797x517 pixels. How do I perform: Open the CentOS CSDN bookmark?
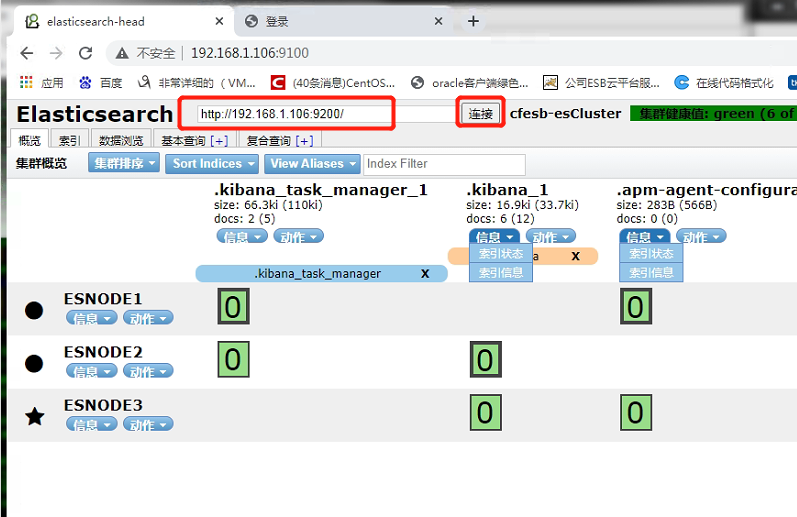332,82
